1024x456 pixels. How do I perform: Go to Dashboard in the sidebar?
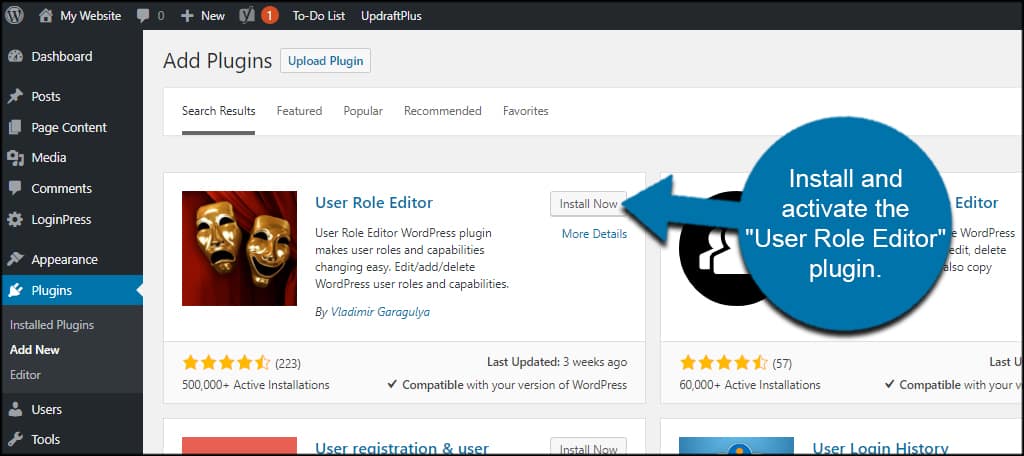point(62,57)
